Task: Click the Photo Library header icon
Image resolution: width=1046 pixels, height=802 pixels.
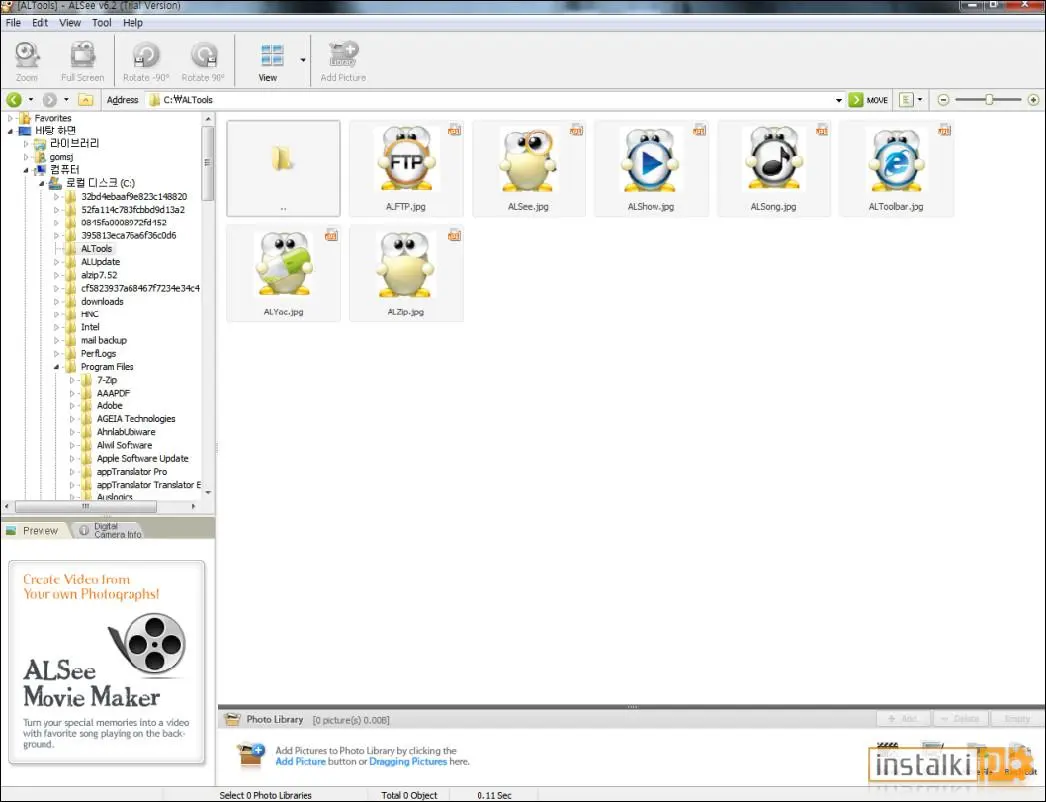Action: [x=232, y=719]
